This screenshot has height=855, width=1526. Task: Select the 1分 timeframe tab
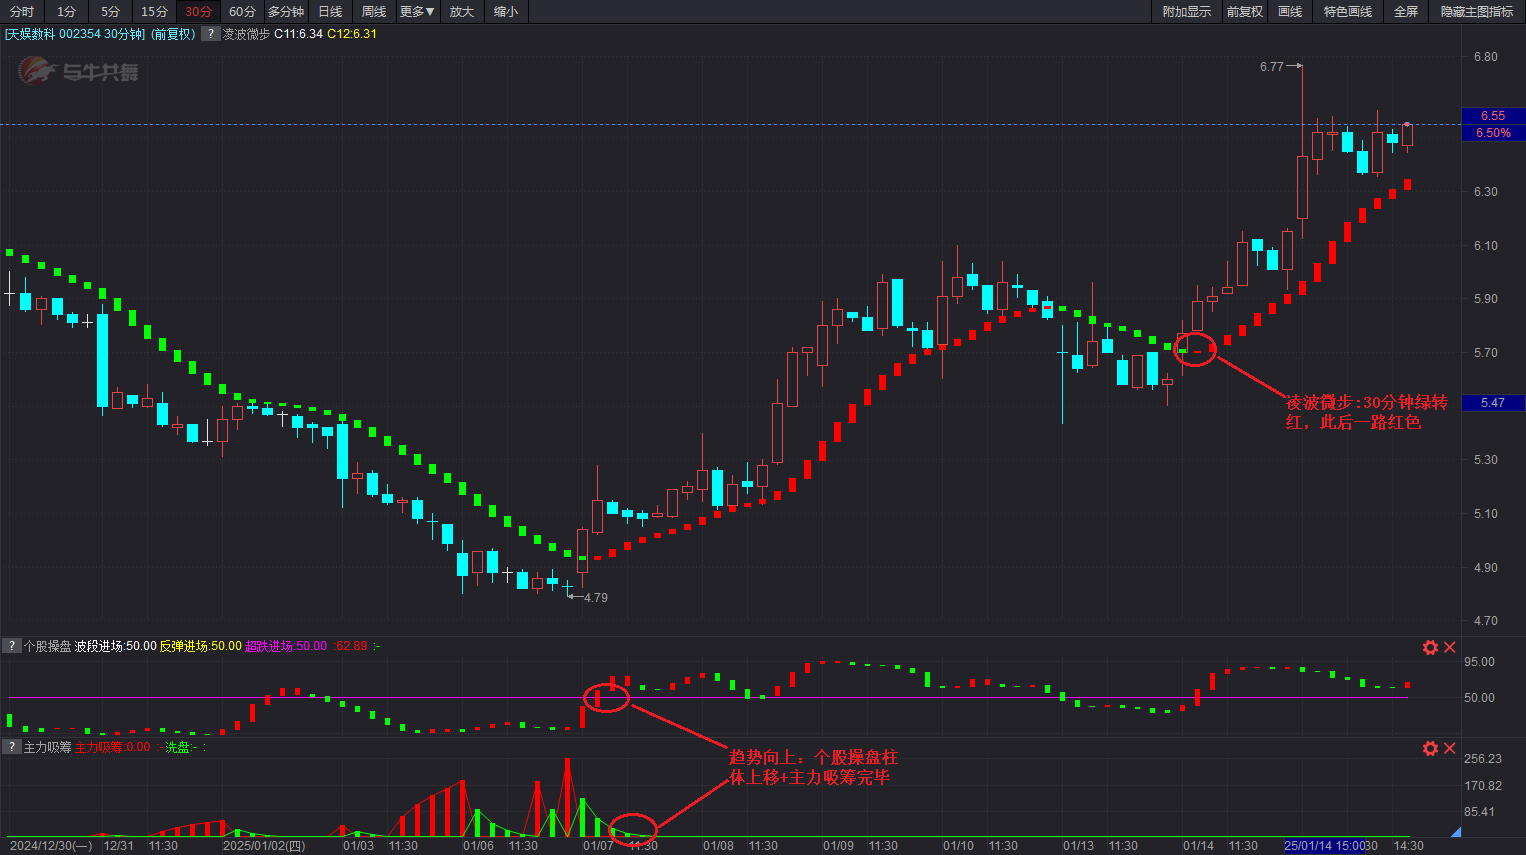click(66, 12)
